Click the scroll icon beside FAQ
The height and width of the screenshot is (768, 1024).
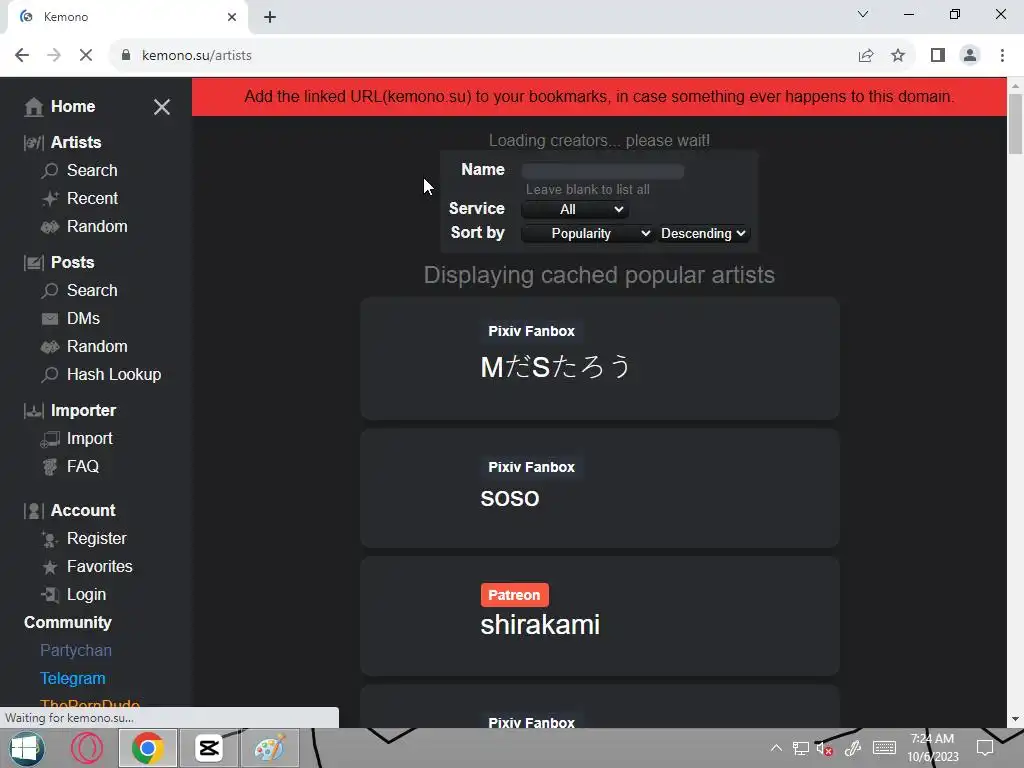[50, 467]
